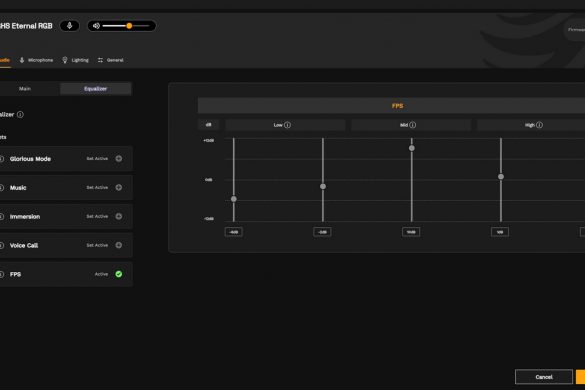Open the Lighting tab
The width and height of the screenshot is (585, 390).
(75, 60)
